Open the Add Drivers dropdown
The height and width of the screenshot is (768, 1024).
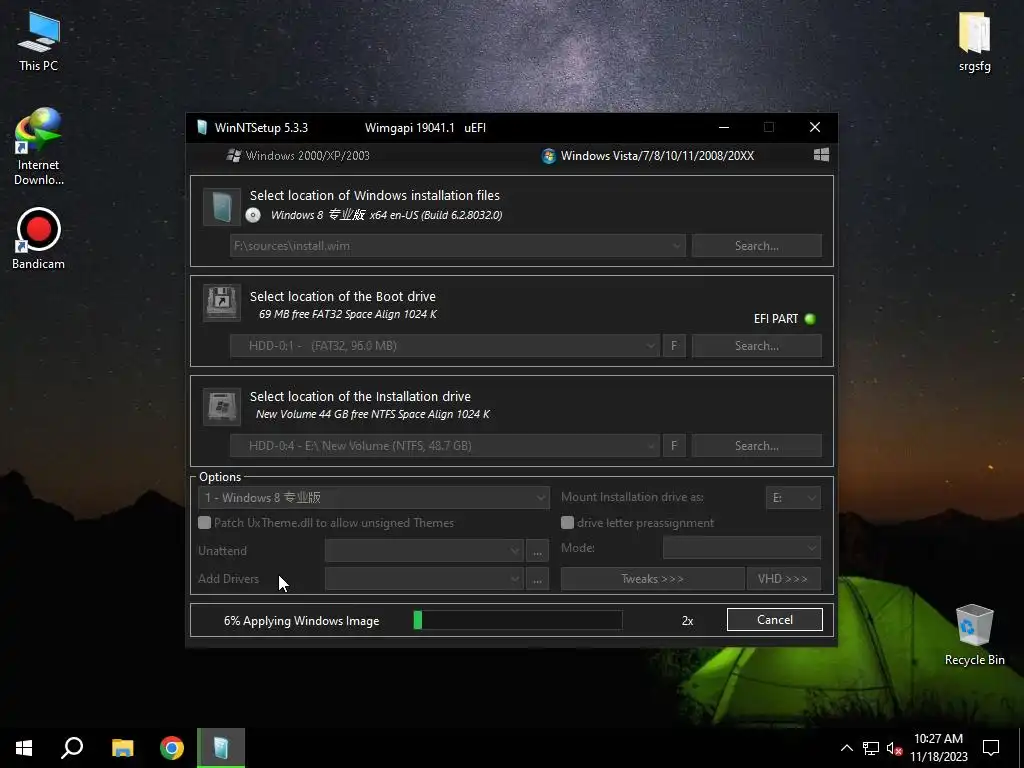pyautogui.click(x=424, y=579)
